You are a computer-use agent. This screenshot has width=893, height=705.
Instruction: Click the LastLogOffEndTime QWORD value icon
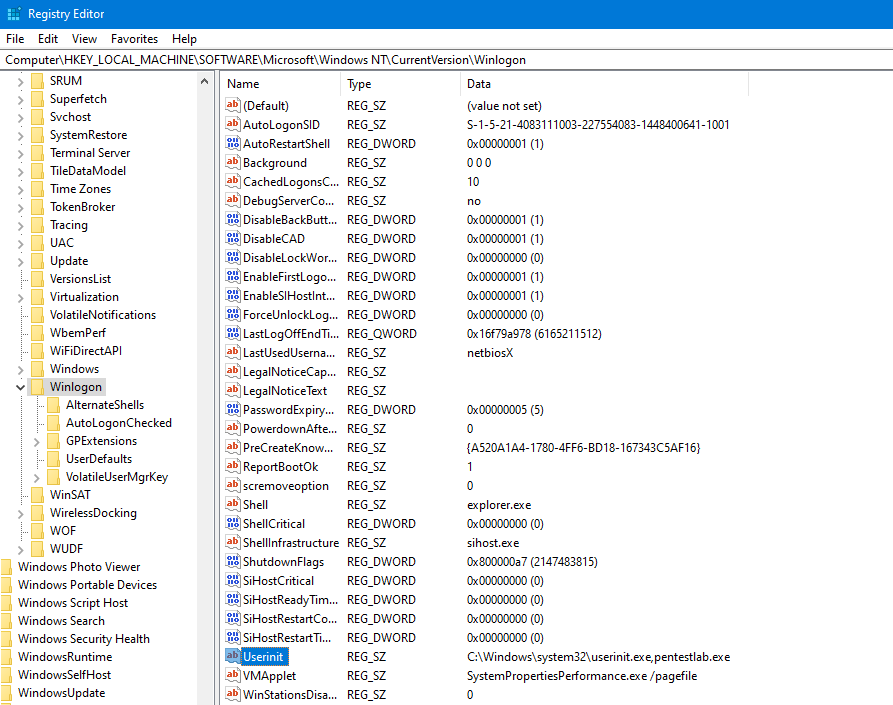233,334
